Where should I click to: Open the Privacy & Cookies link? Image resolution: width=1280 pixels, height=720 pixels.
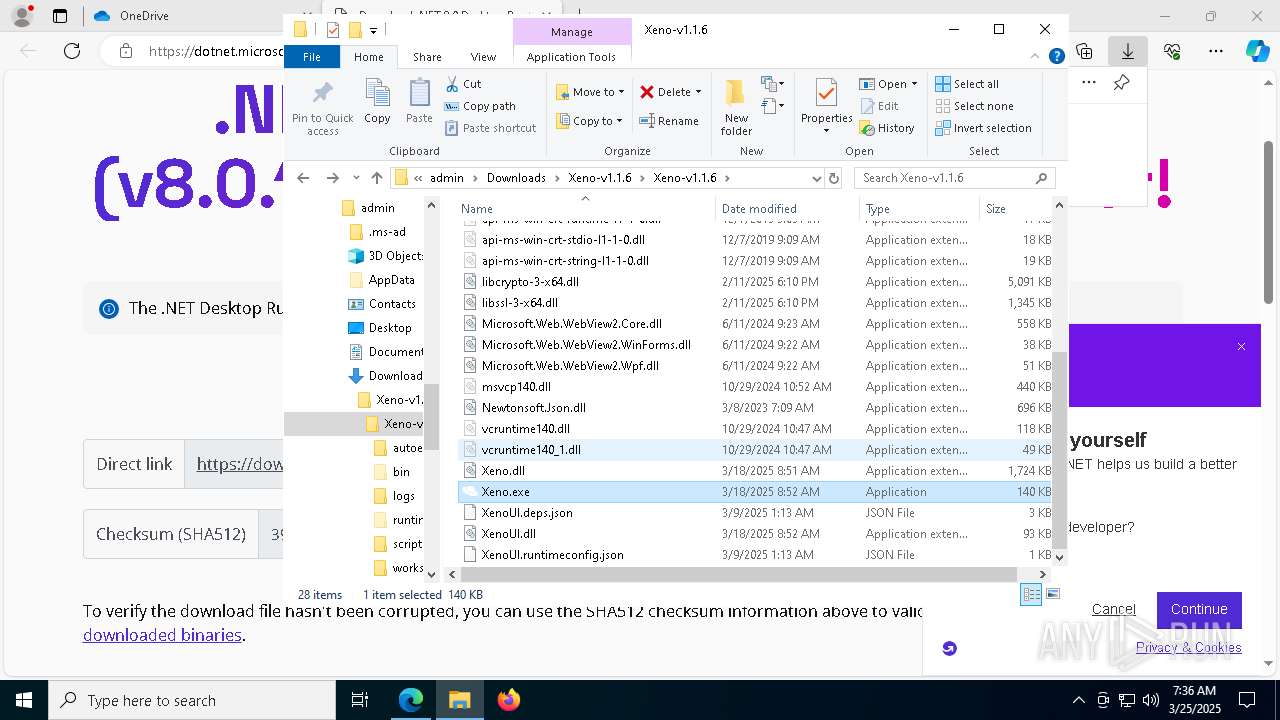pyautogui.click(x=1188, y=647)
